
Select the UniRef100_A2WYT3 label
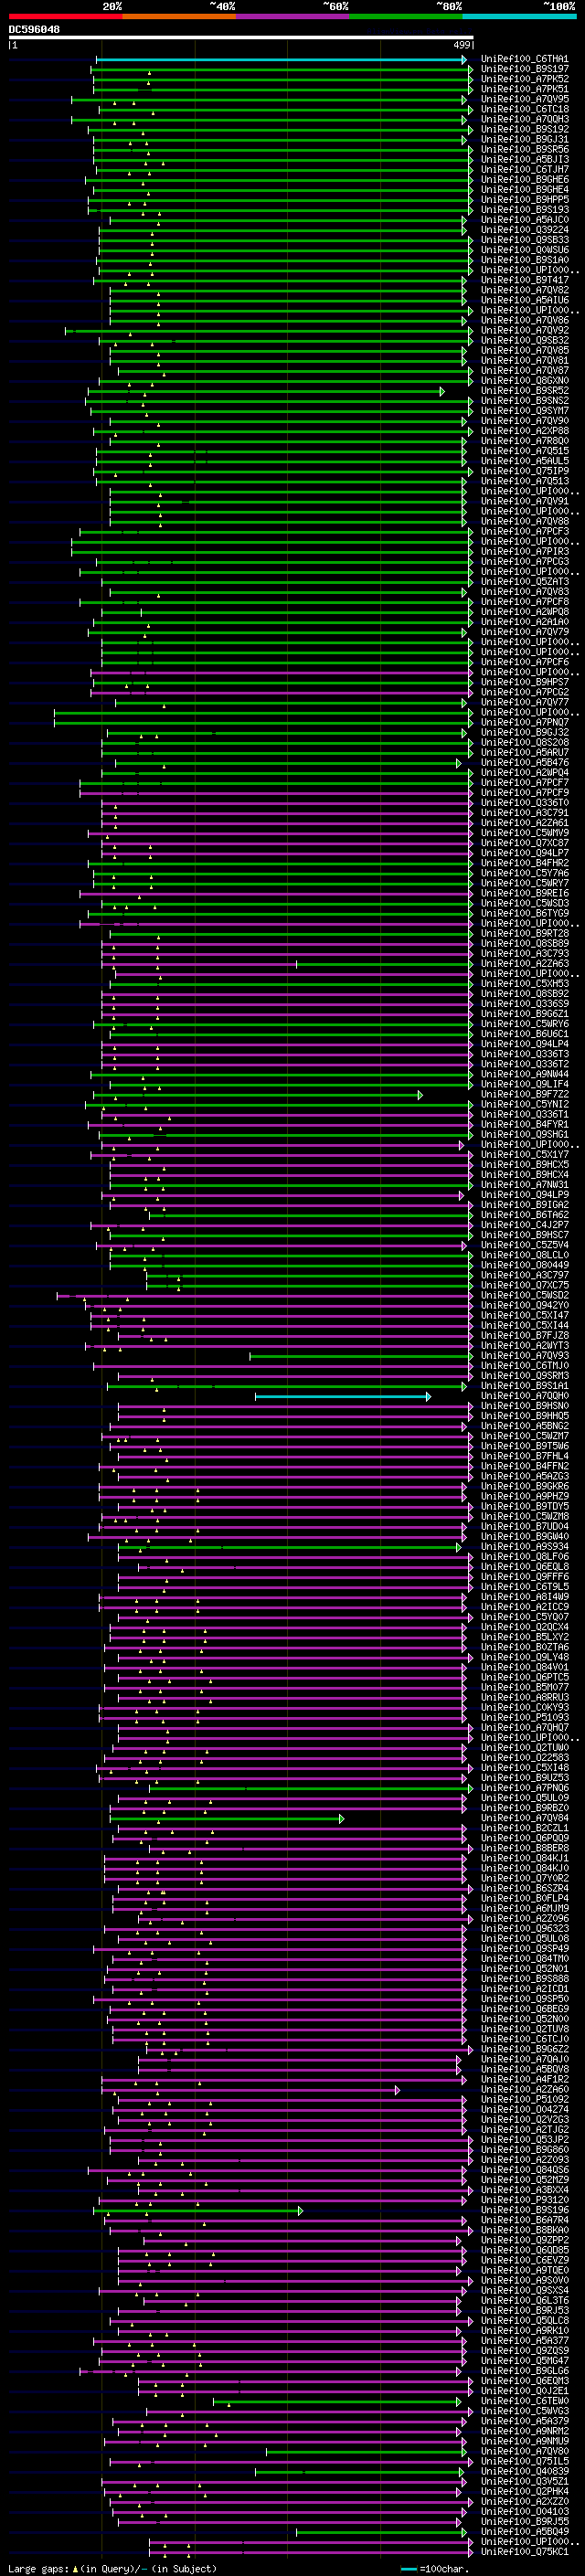click(524, 1345)
